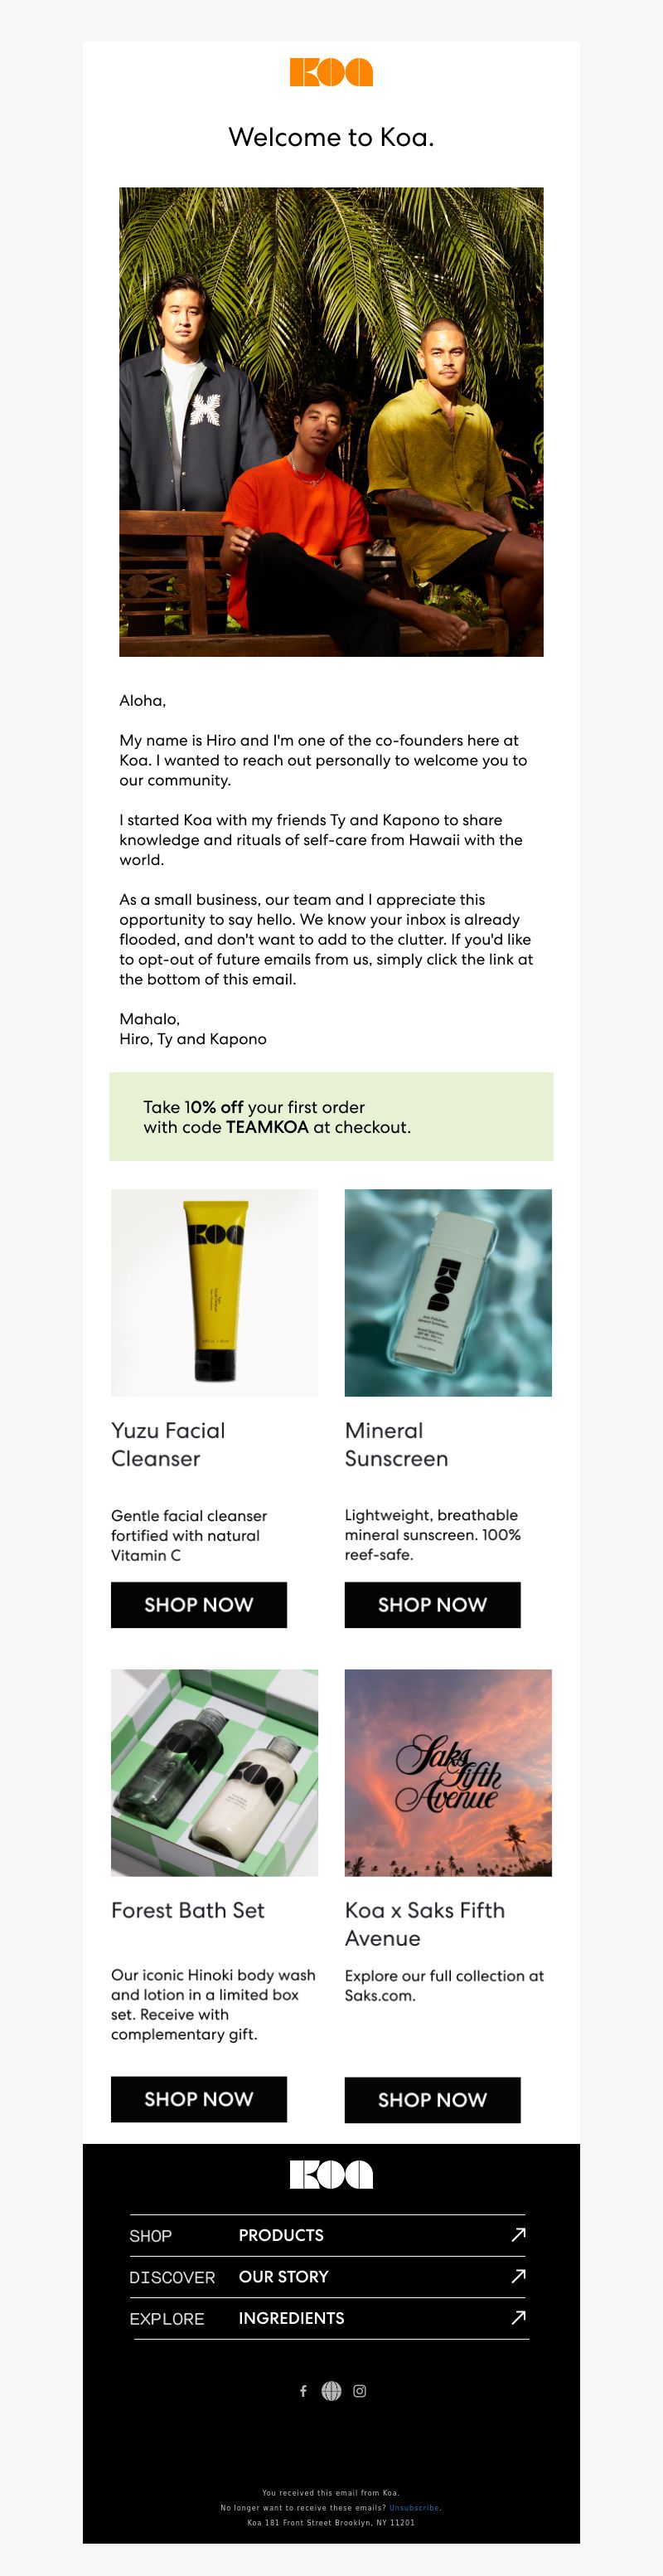Shop now for Forest Bath Set

199,2098
